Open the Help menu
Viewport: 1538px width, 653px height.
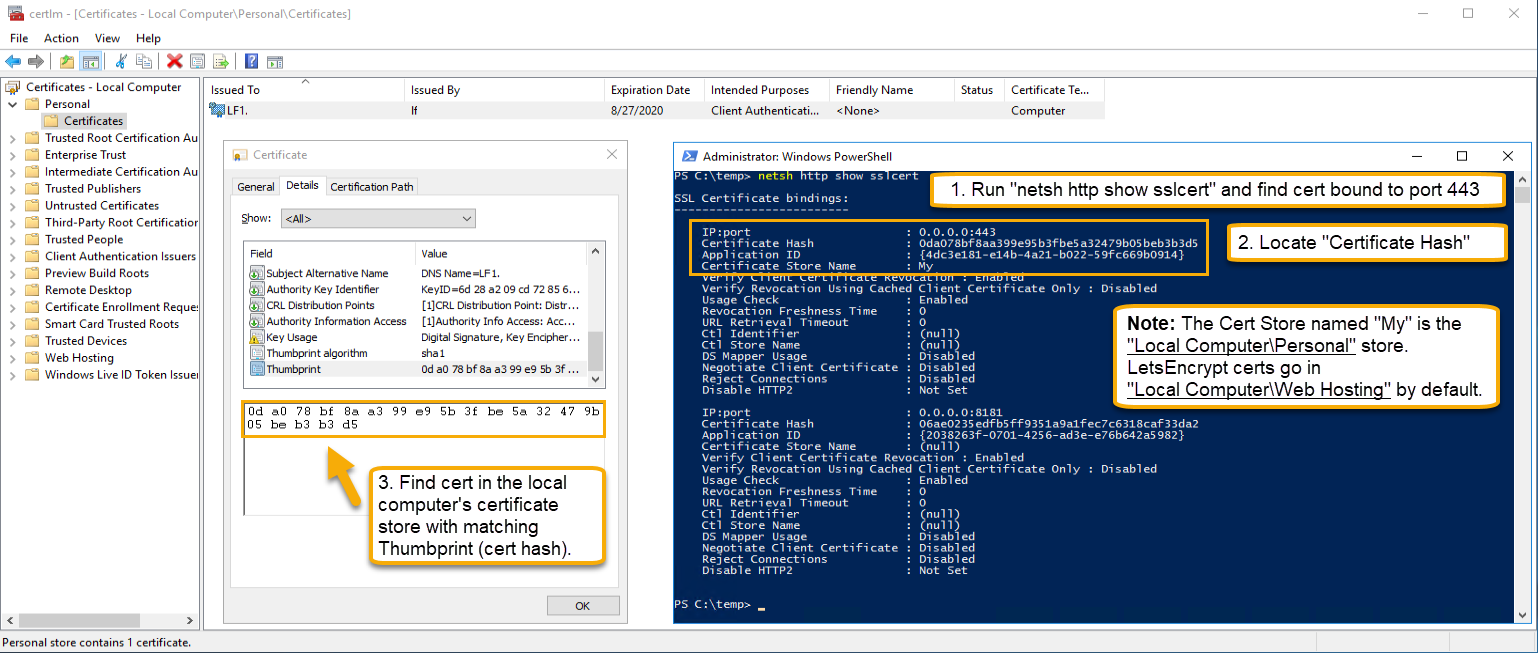coord(148,38)
